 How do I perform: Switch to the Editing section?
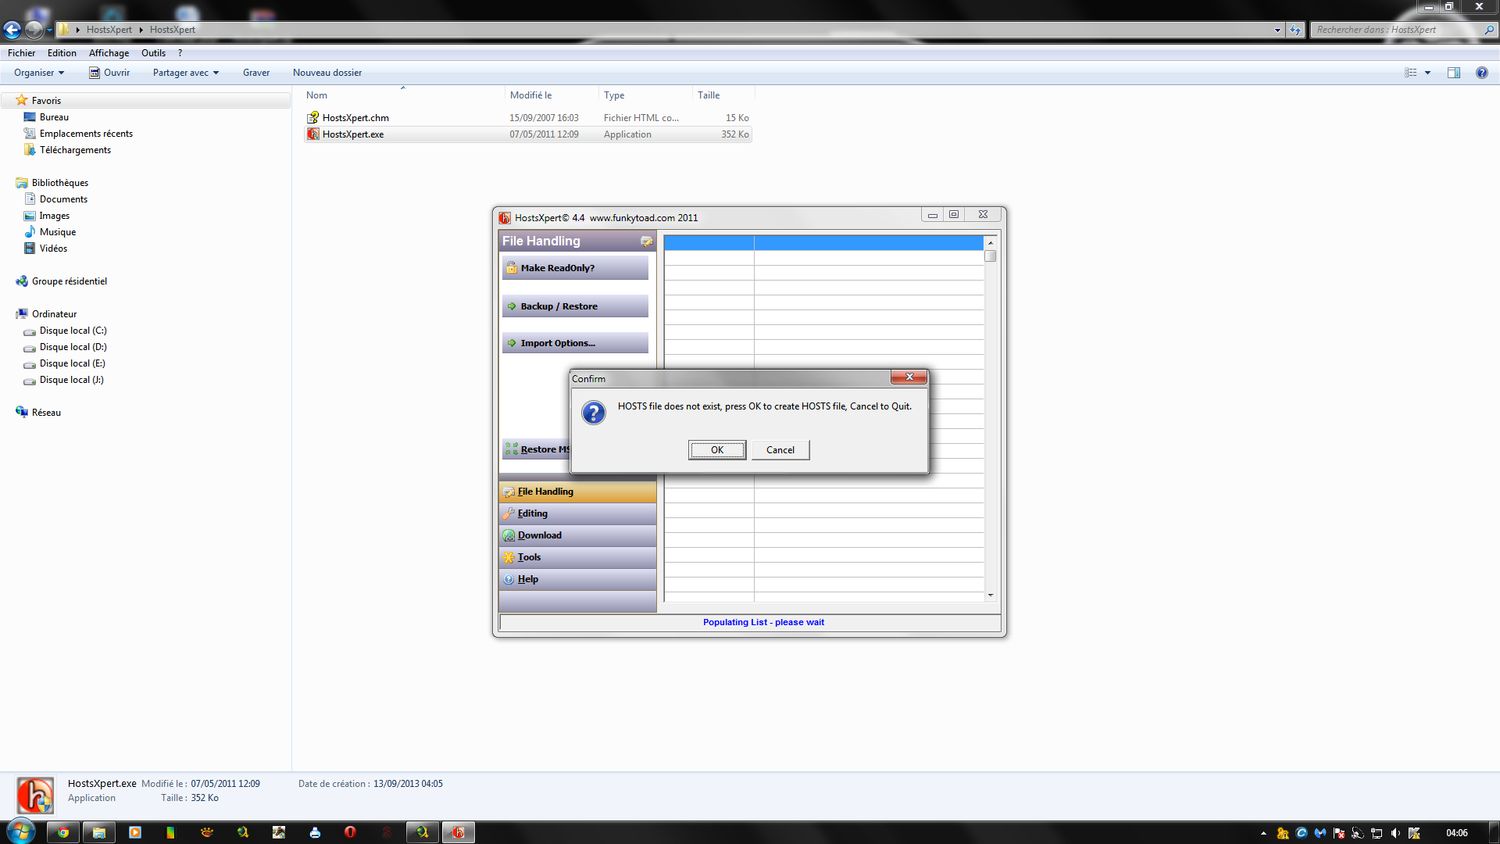(577, 513)
